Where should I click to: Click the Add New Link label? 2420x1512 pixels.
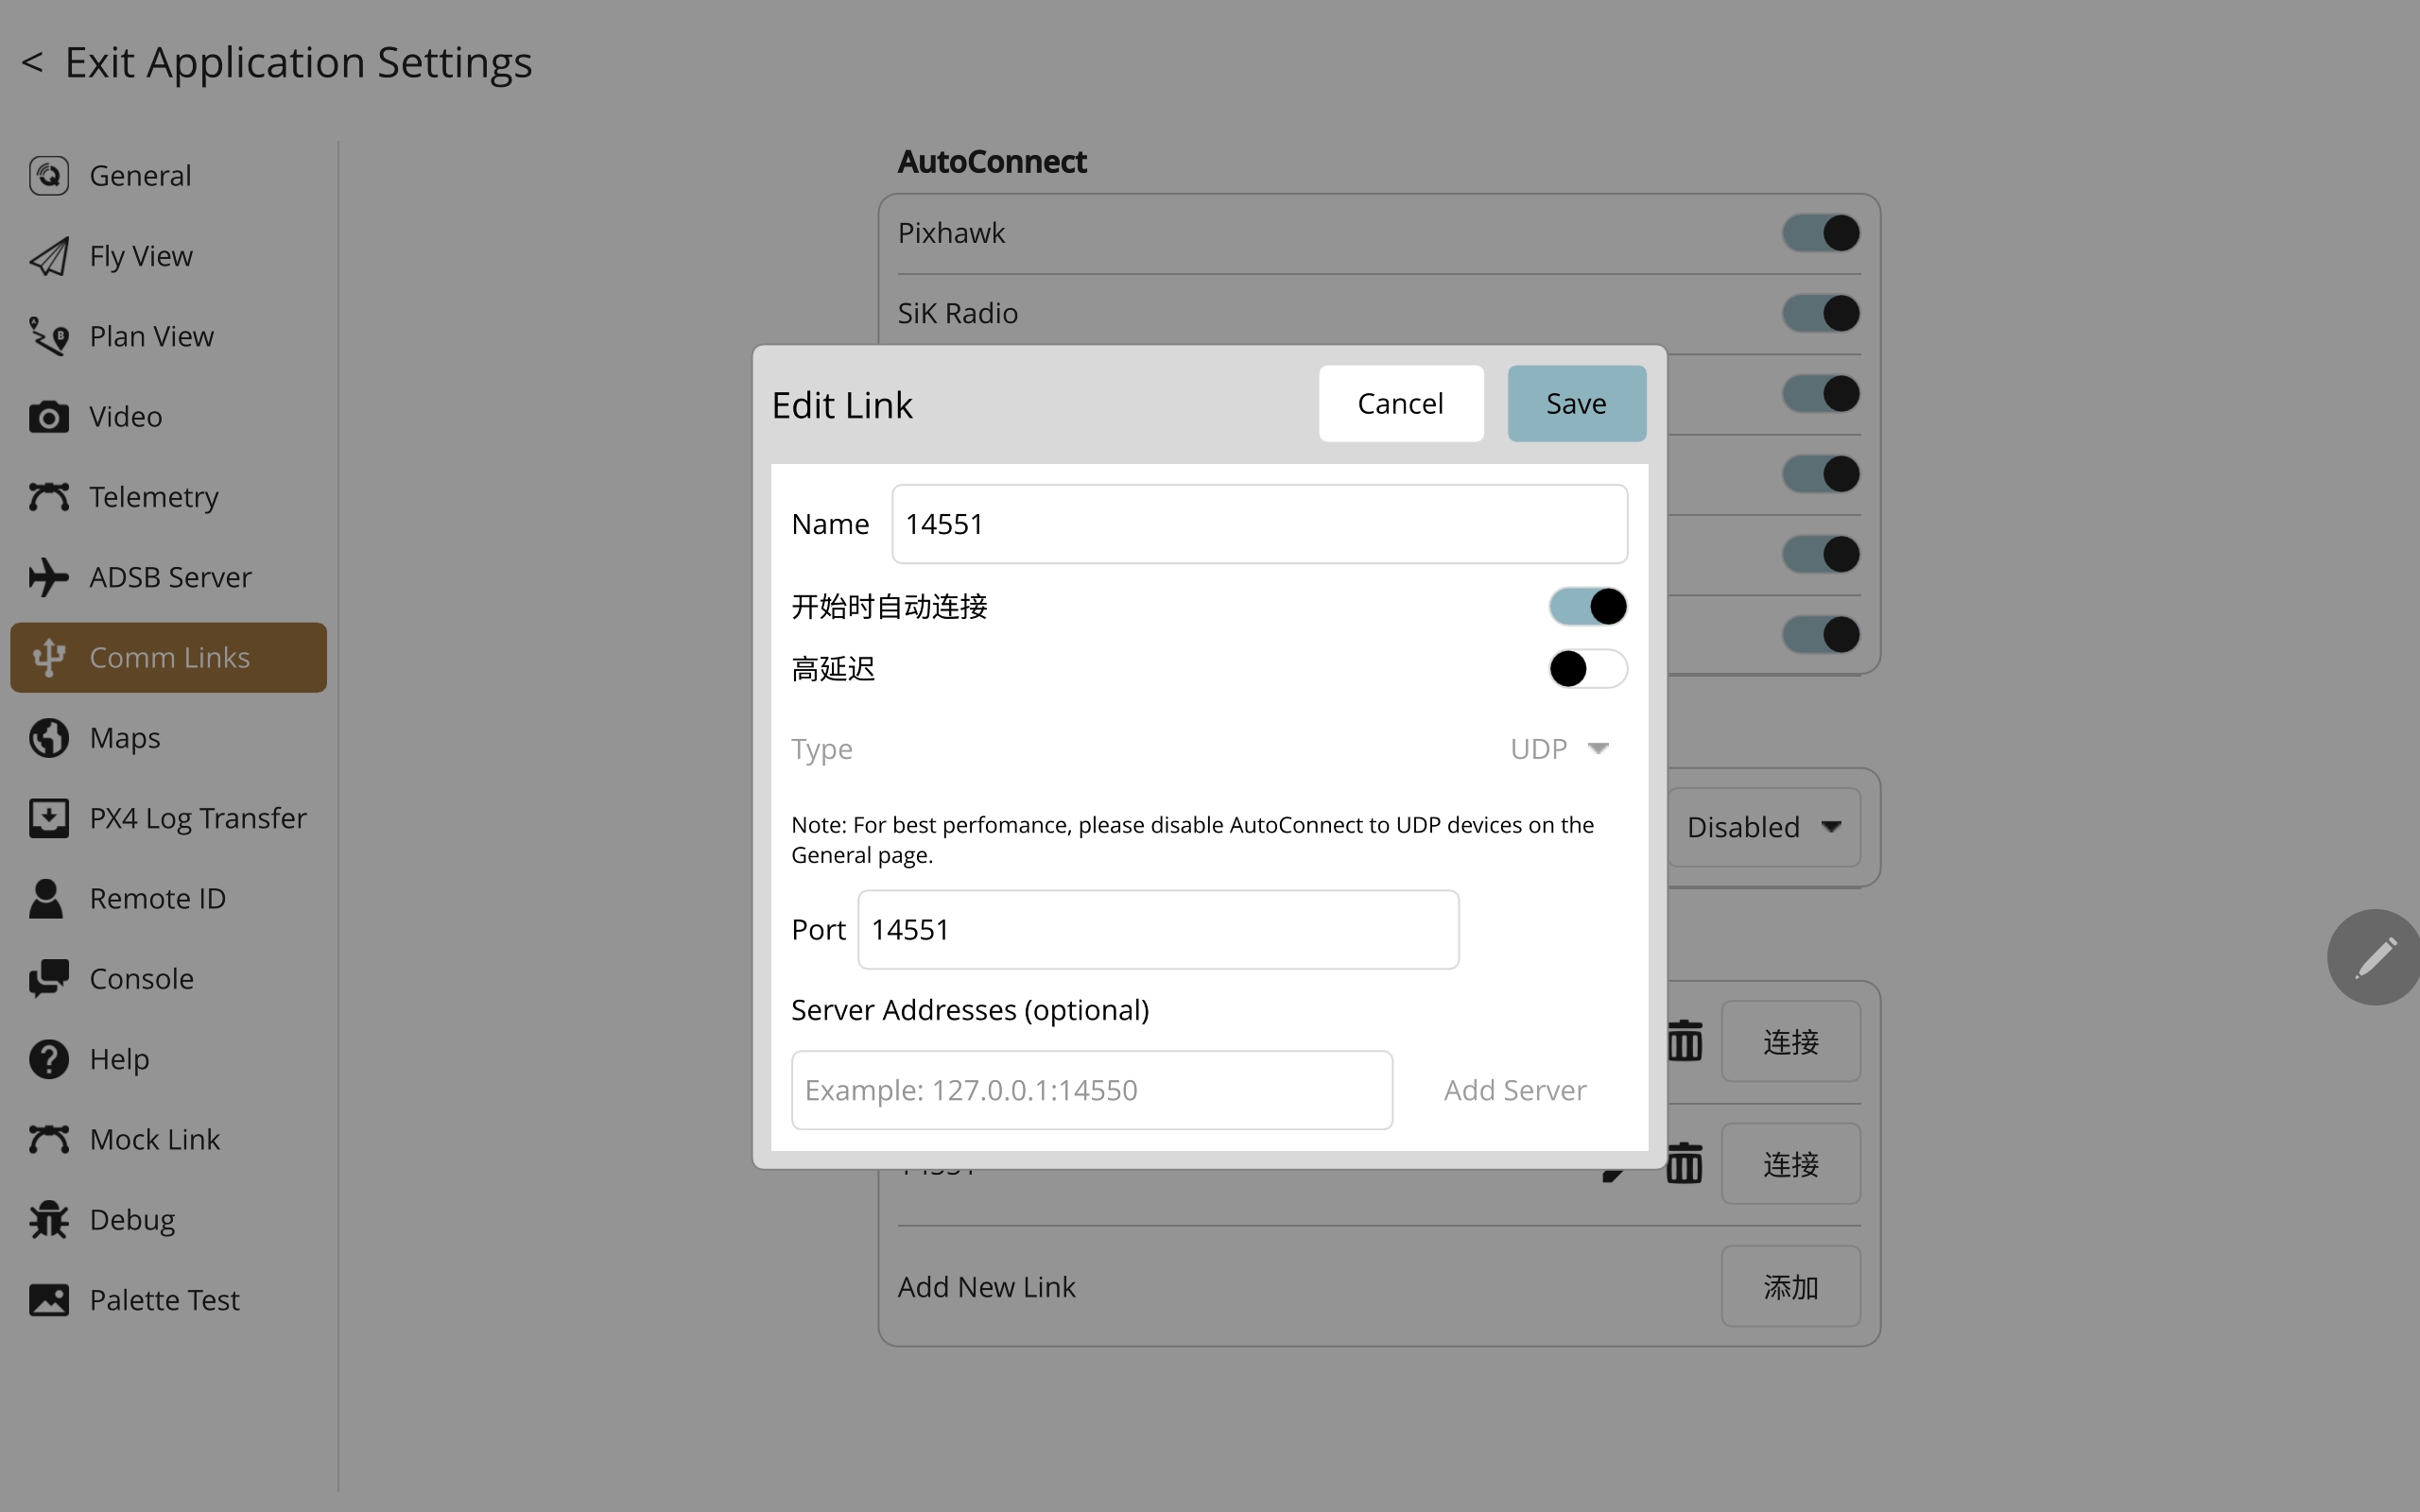tap(986, 1286)
